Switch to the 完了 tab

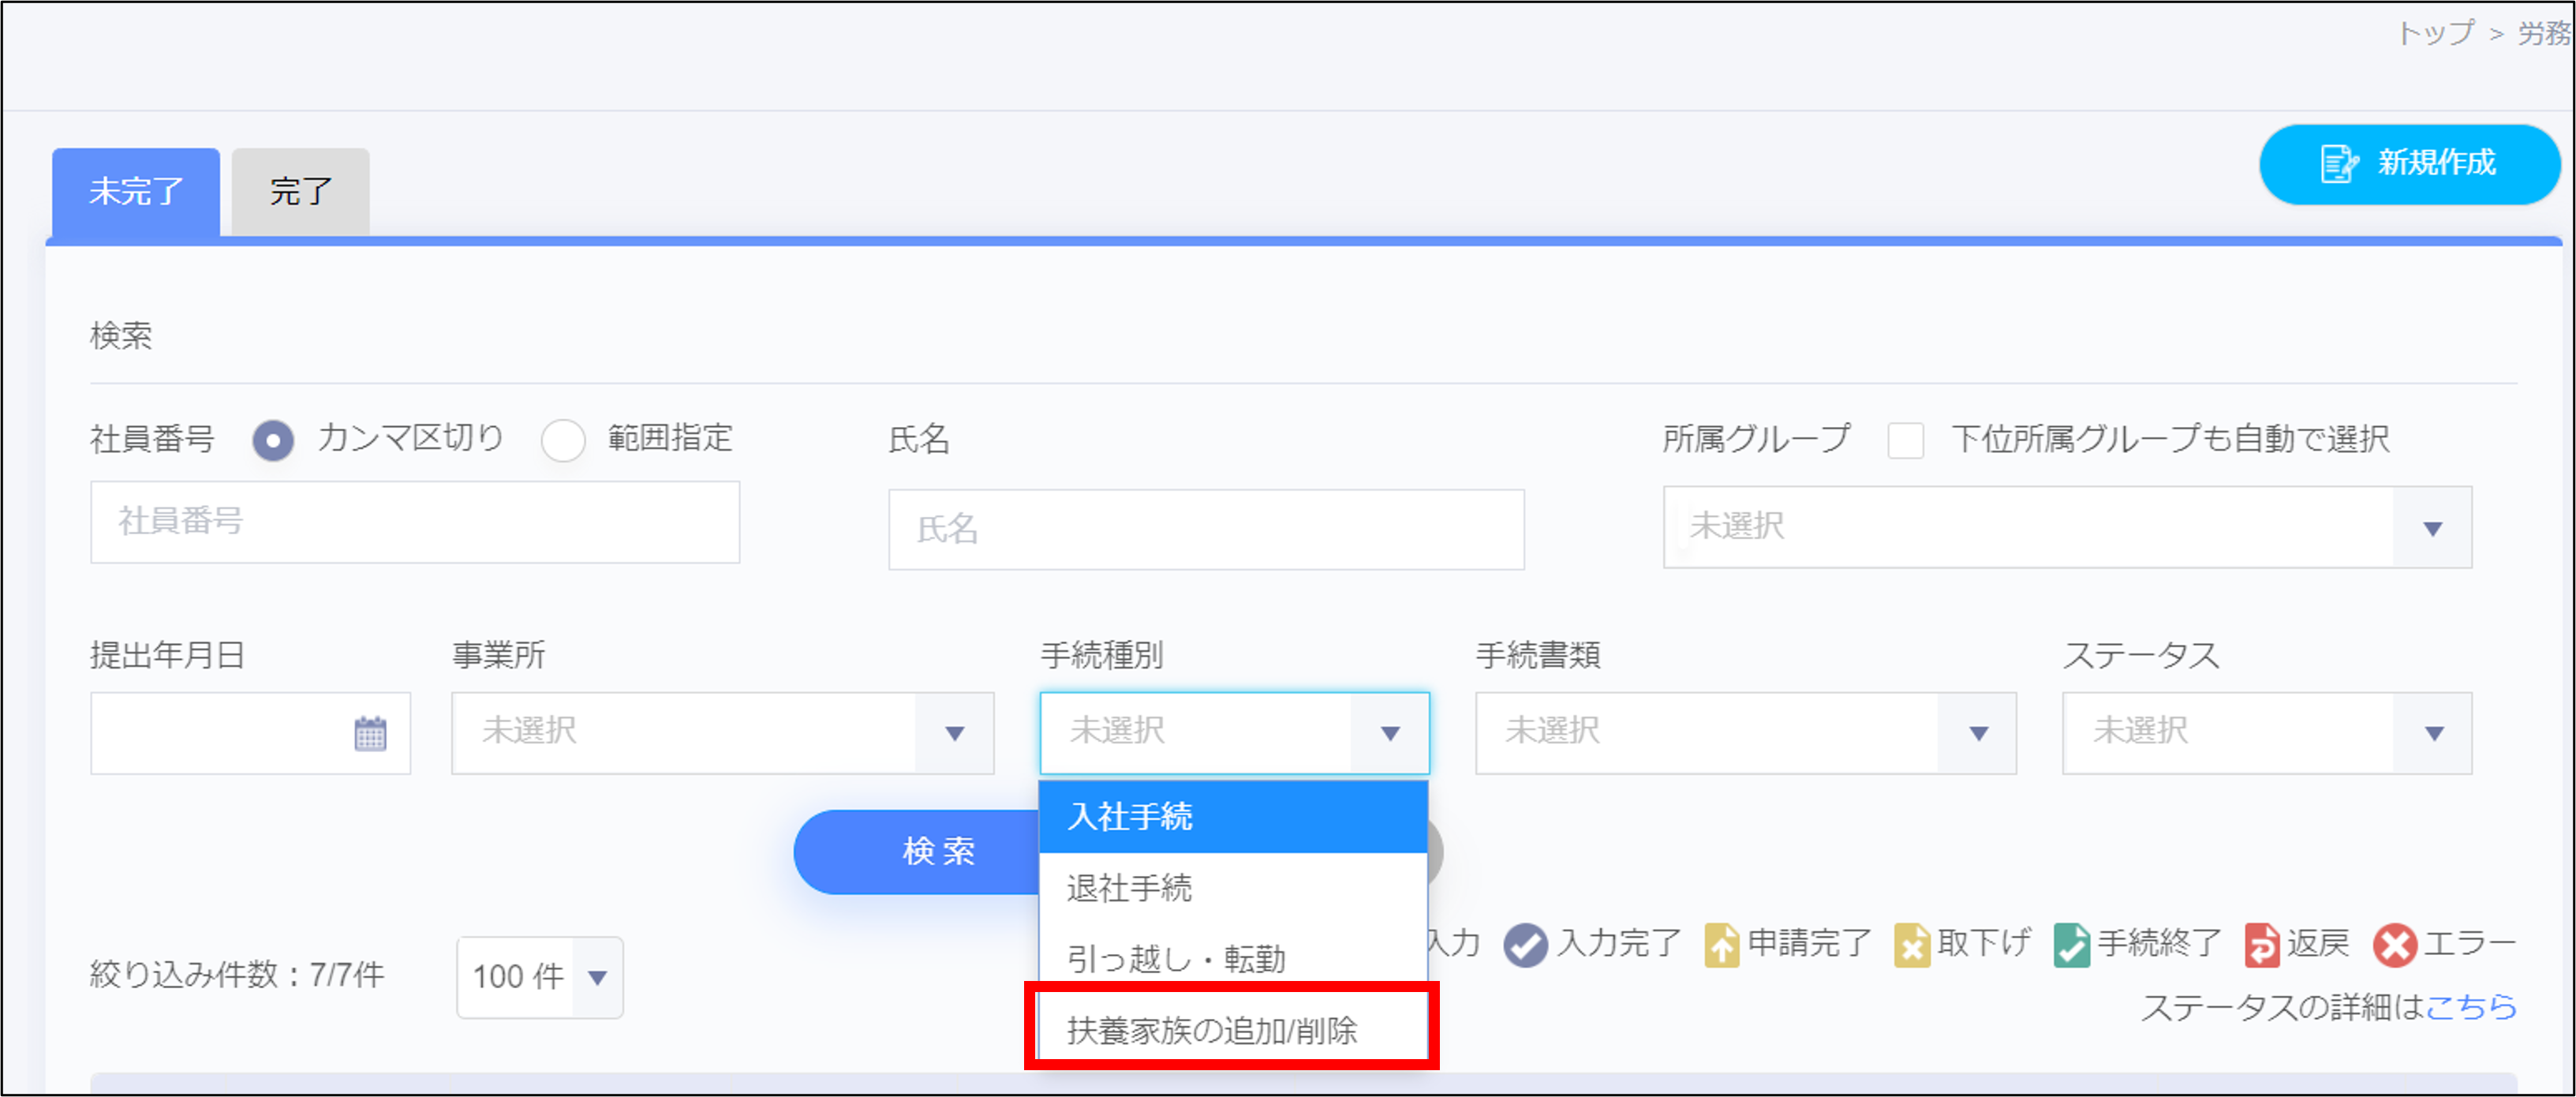coord(300,192)
